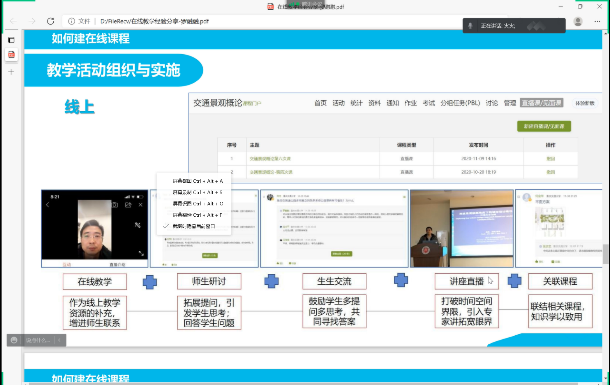Click the 讨论 navigation item
This screenshot has width=610, height=385.
click(492, 103)
